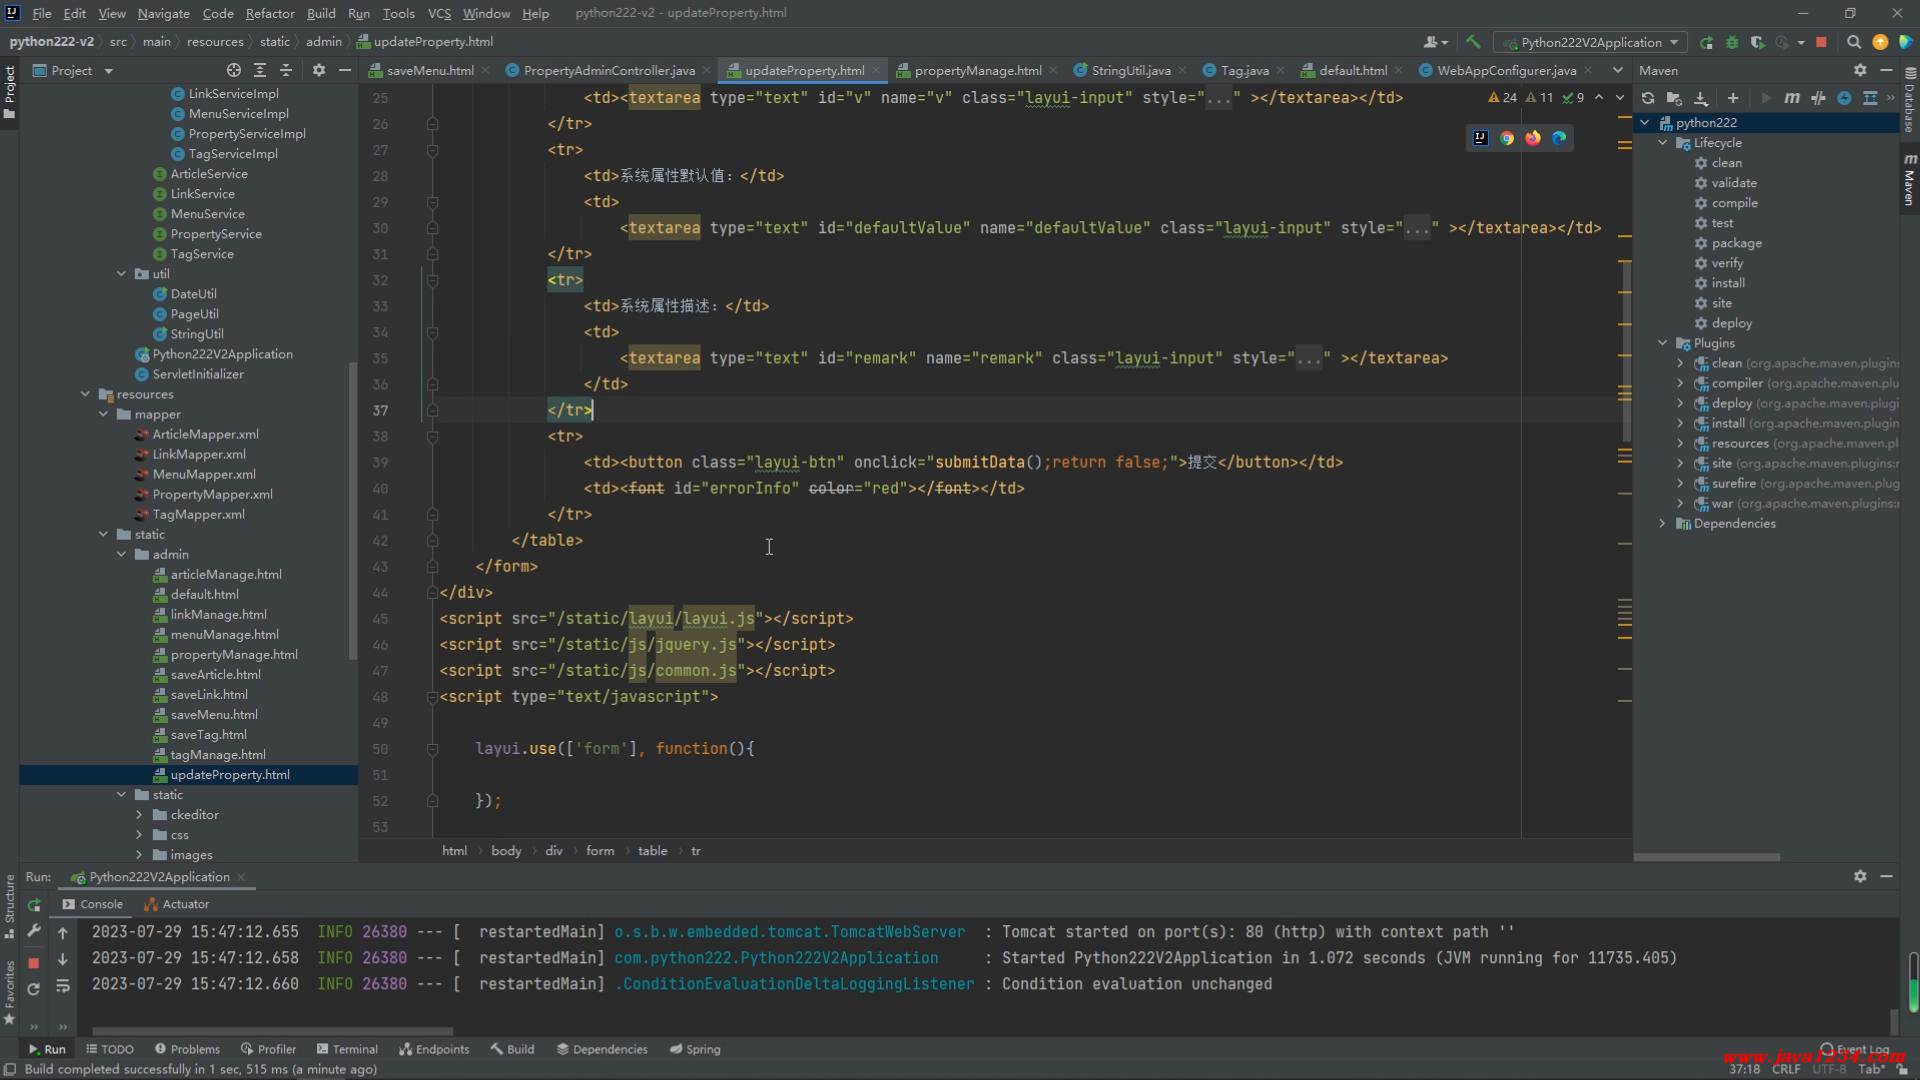Toggle Database tool window on the right edge
Viewport: 1920px width, 1080px height.
tap(1909, 102)
